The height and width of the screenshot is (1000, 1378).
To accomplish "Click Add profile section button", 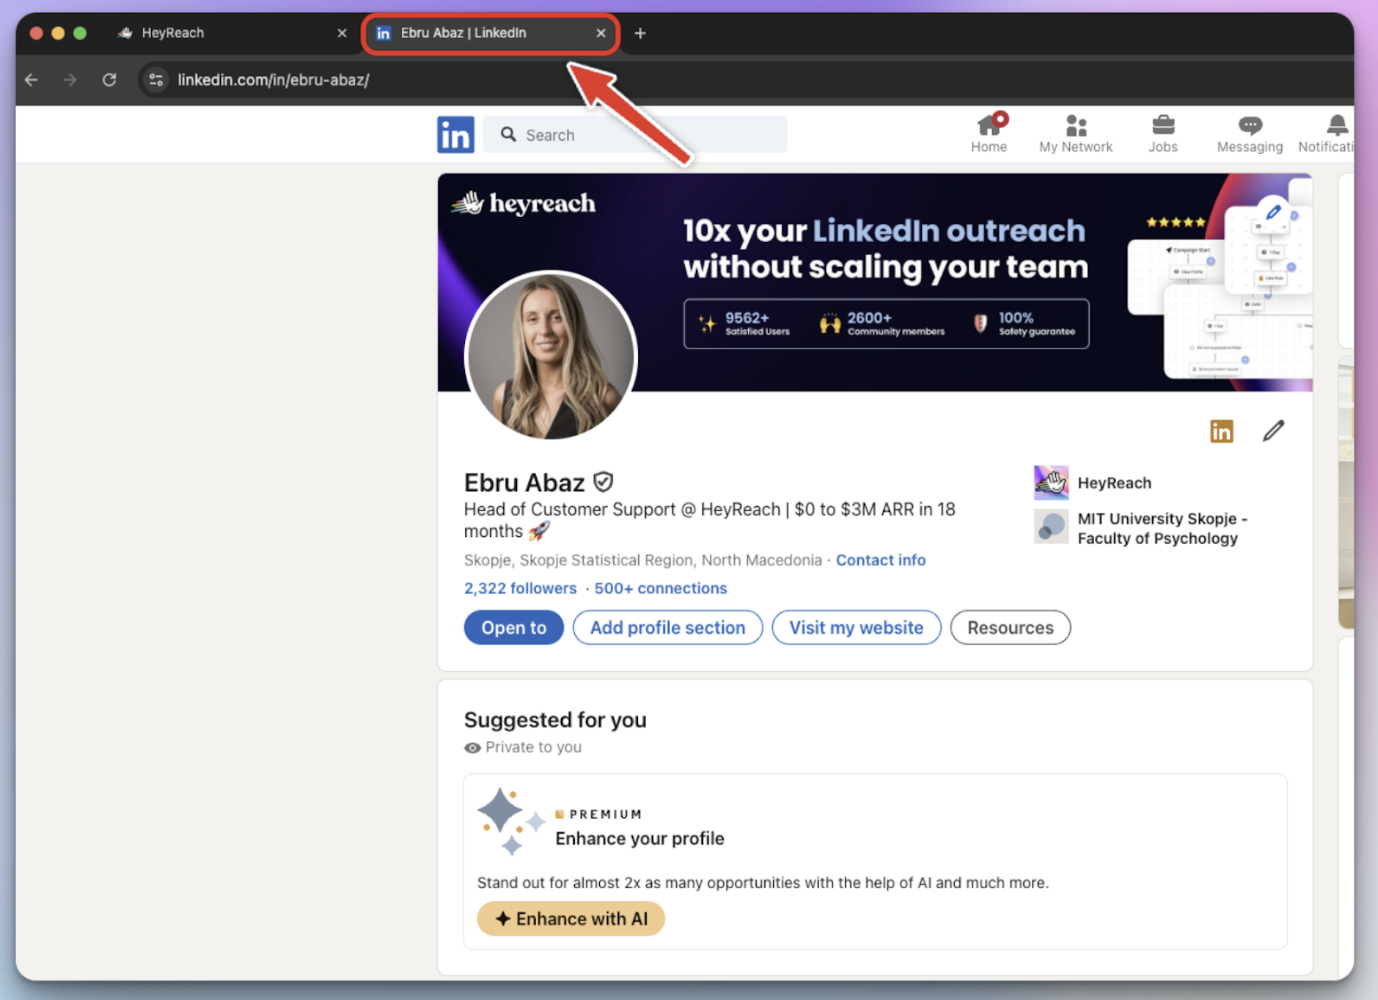I will pos(668,628).
